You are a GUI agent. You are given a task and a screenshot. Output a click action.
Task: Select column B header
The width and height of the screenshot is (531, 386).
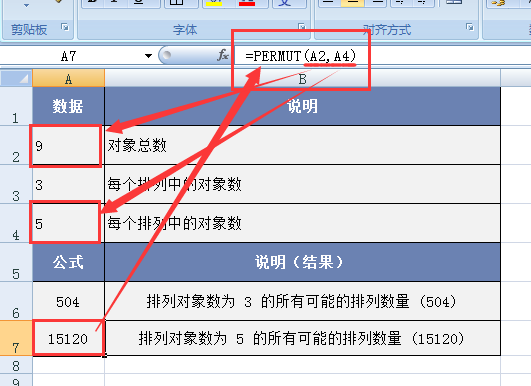(x=302, y=79)
